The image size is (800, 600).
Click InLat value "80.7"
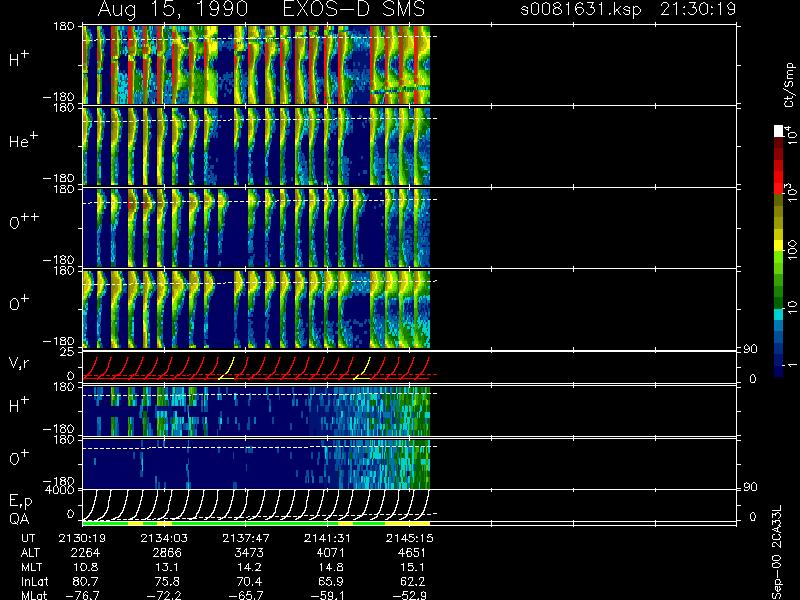86,581
